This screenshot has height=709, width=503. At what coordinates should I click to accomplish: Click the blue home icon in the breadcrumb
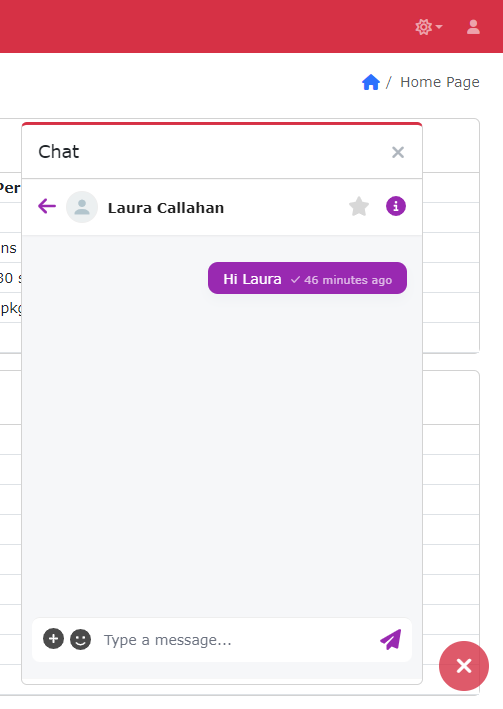370,82
